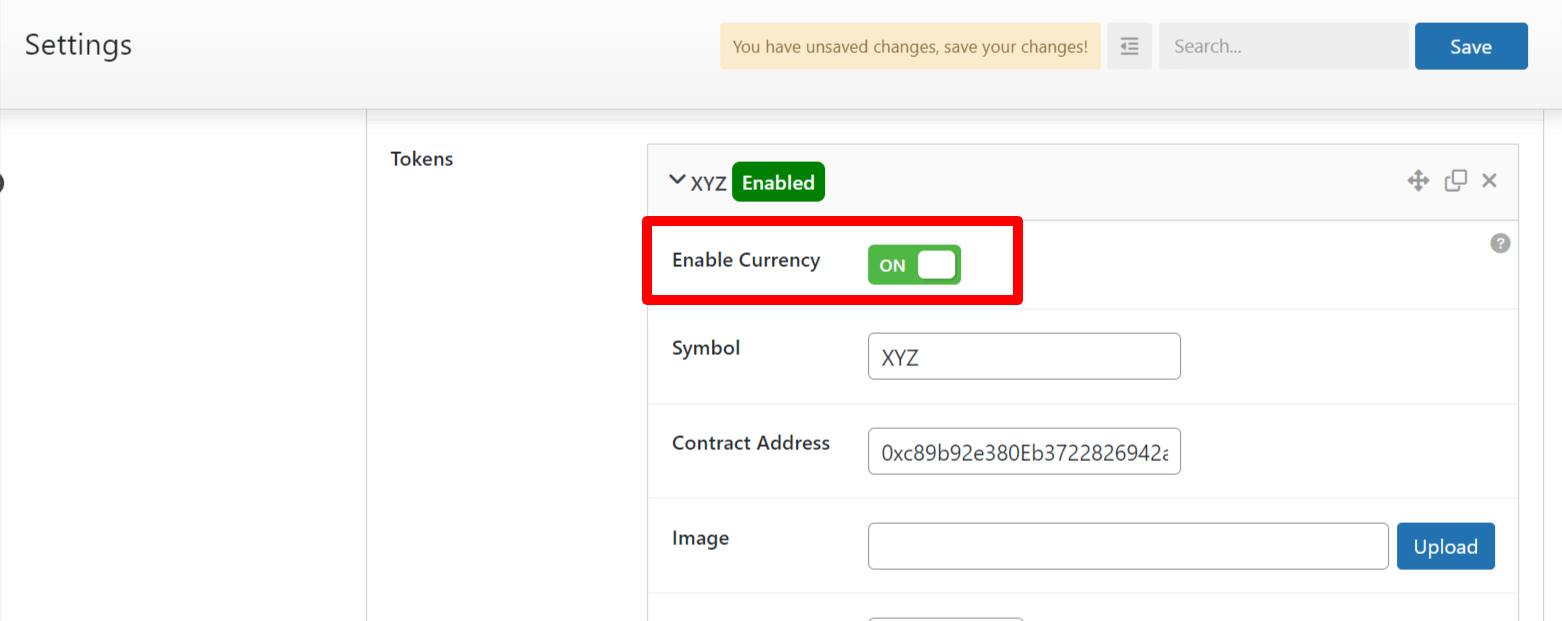
Task: Select the Tokens section label
Action: click(421, 158)
